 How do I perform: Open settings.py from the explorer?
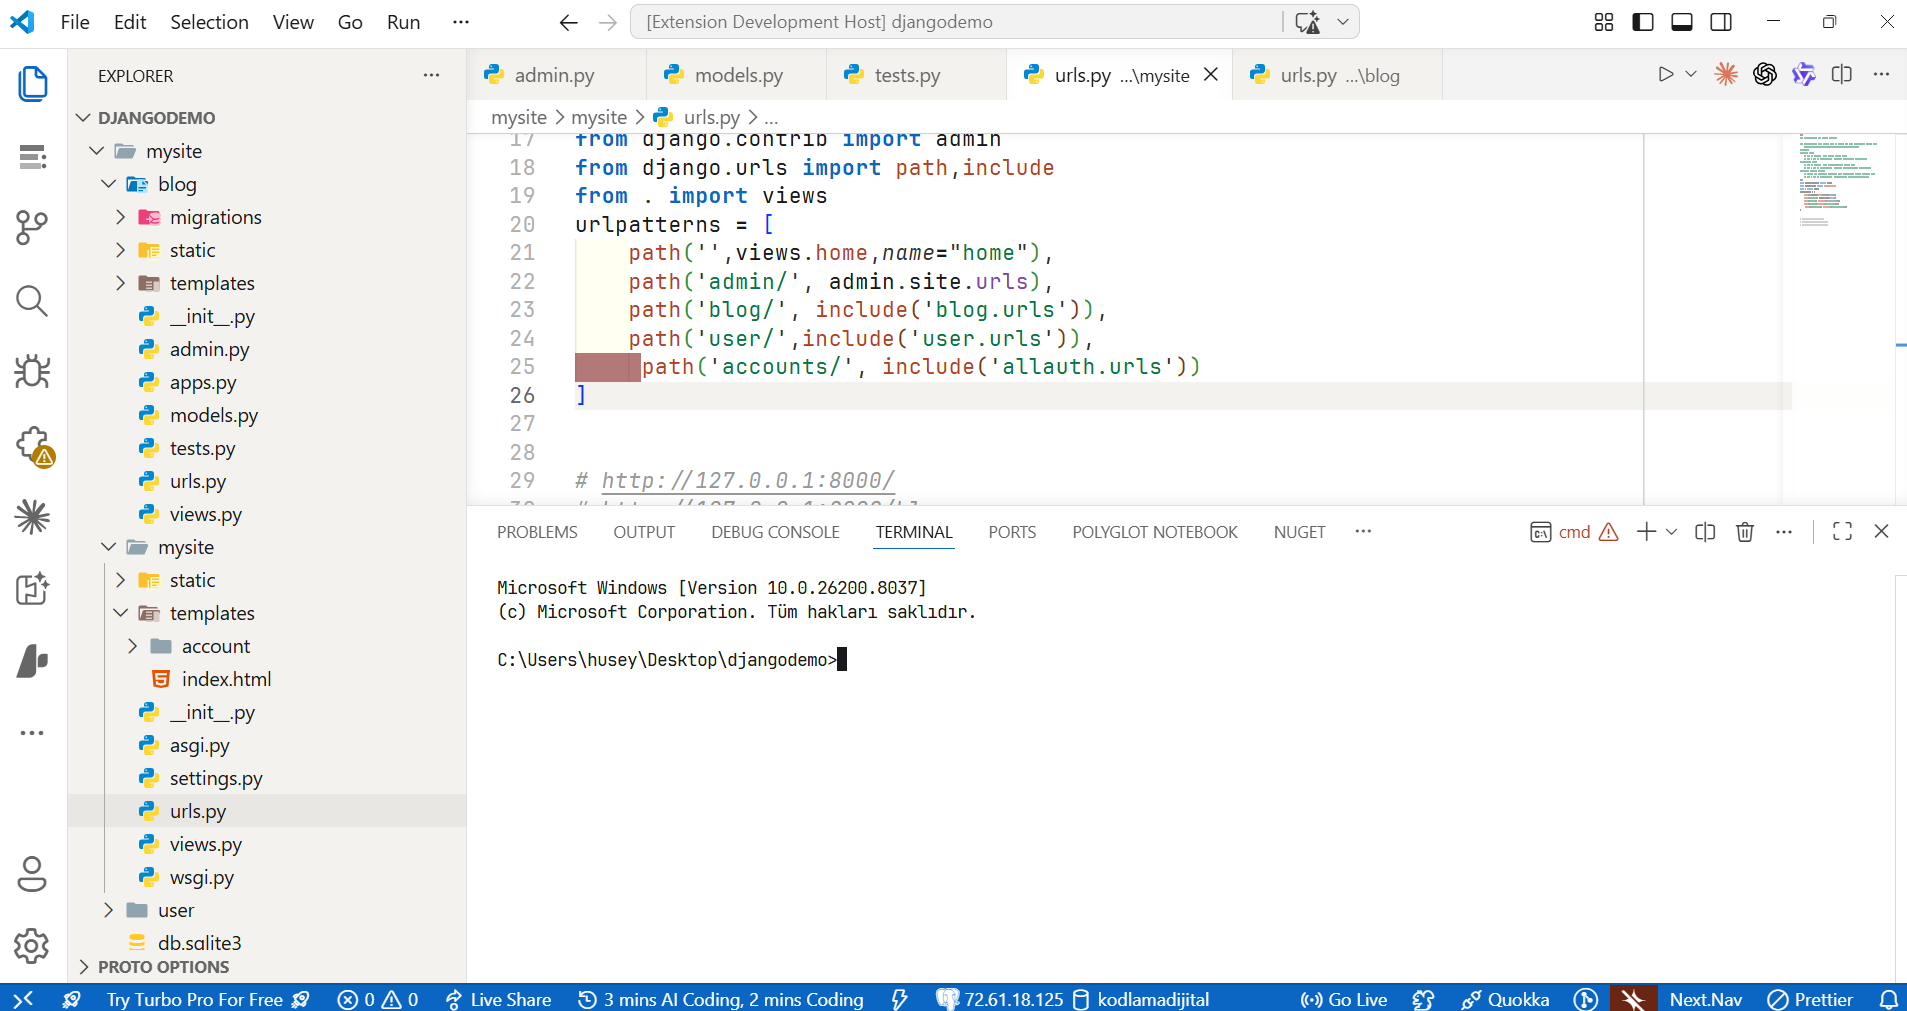pos(217,778)
